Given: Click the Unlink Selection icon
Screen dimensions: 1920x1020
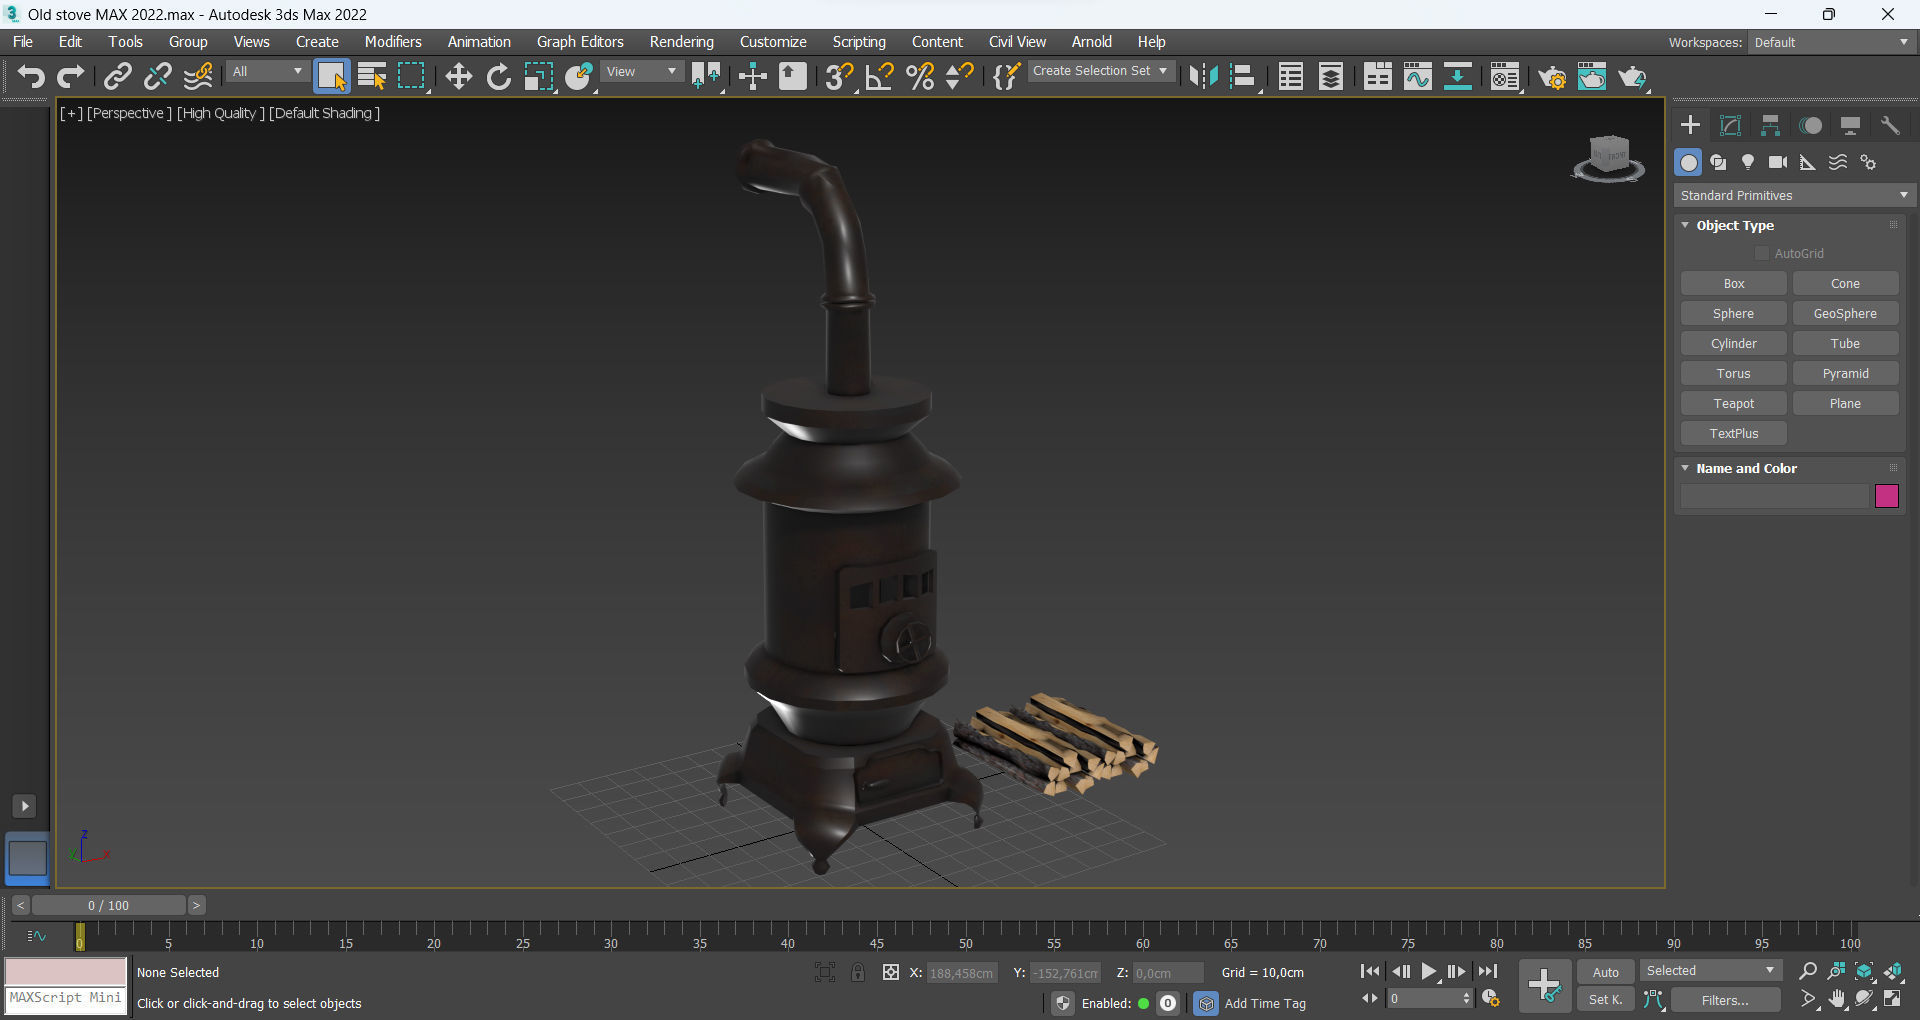Looking at the screenshot, I should click(x=157, y=77).
